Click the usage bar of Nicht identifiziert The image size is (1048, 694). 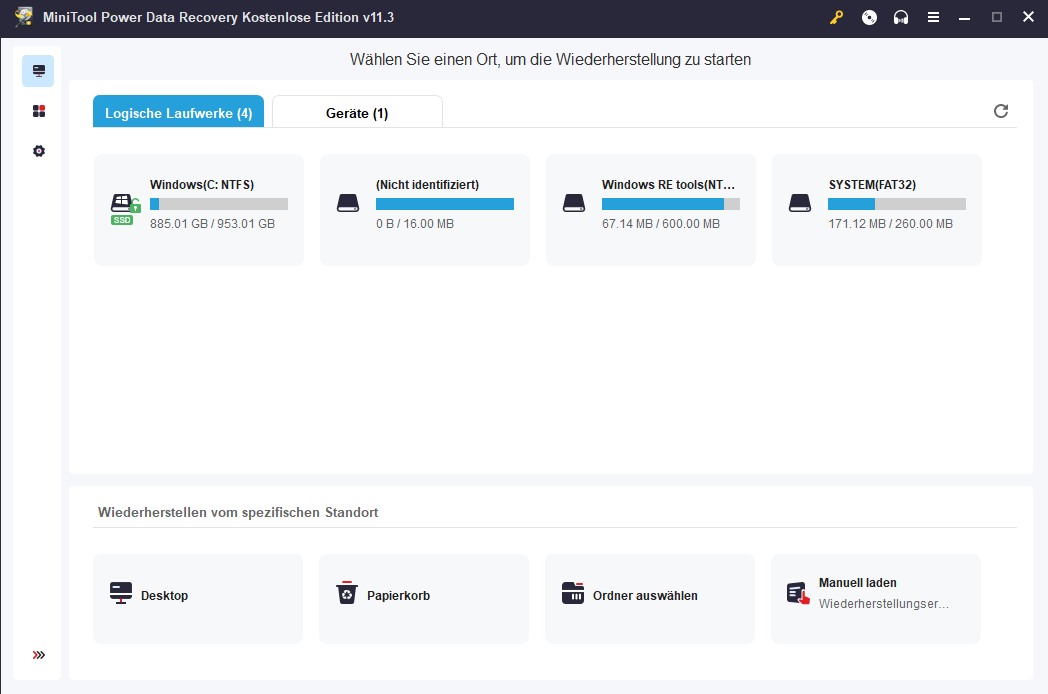coord(445,204)
